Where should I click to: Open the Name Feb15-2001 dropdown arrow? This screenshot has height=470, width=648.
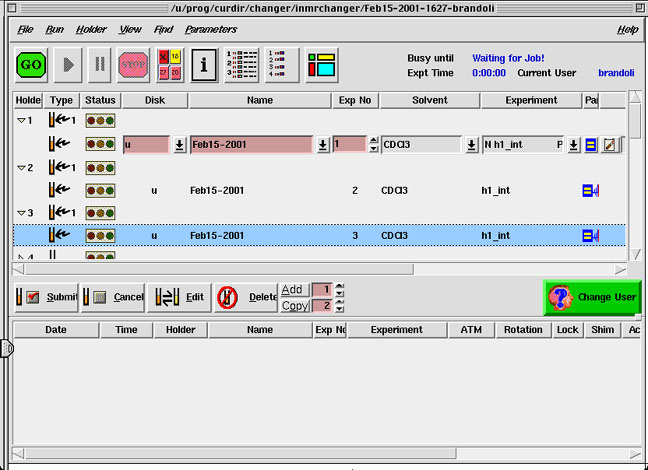click(322, 144)
